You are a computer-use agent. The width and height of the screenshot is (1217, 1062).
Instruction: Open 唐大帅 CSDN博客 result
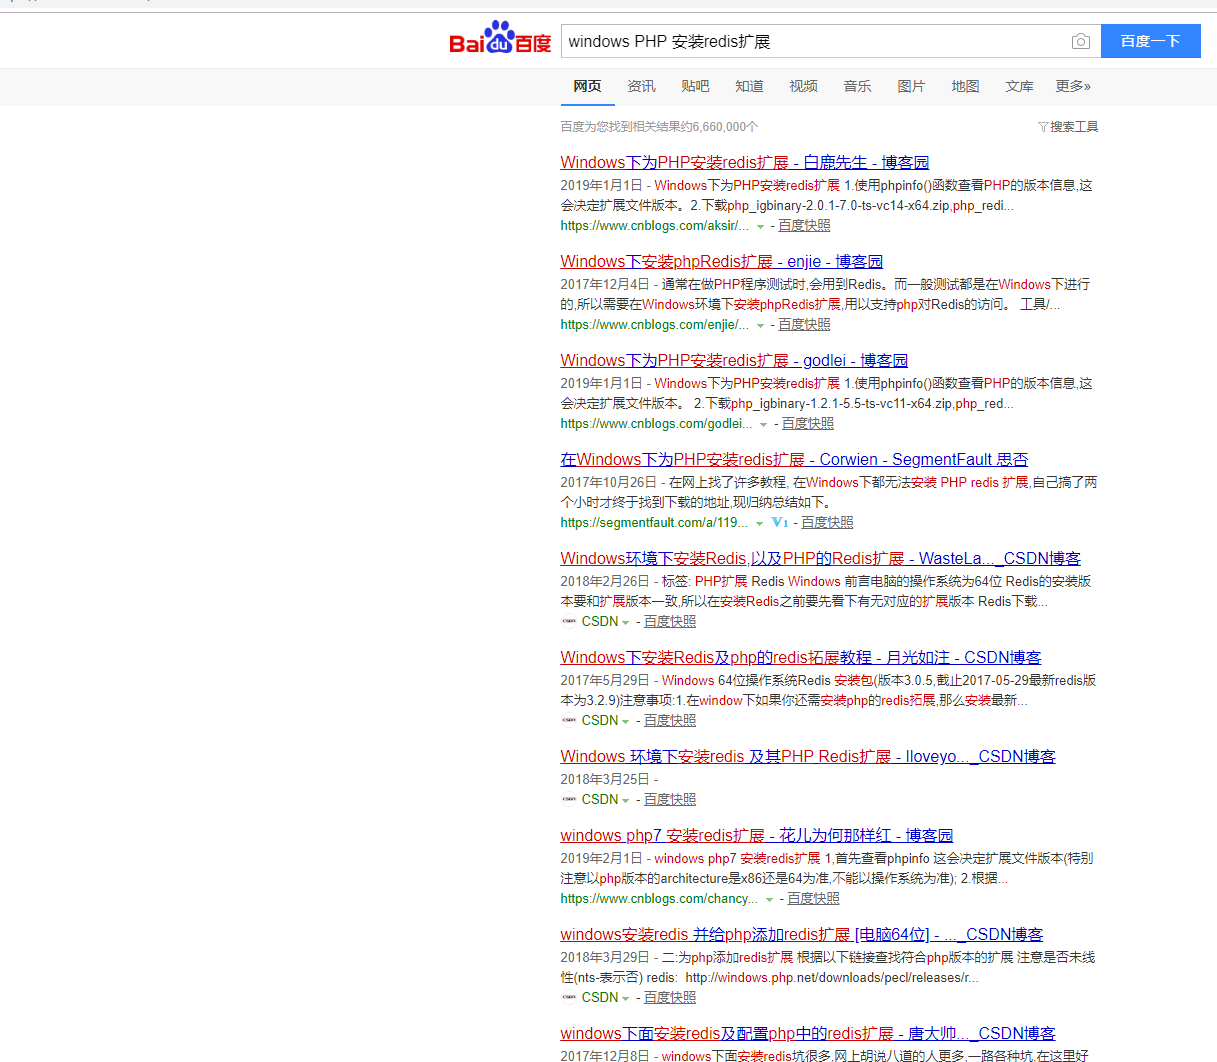[x=808, y=1033]
